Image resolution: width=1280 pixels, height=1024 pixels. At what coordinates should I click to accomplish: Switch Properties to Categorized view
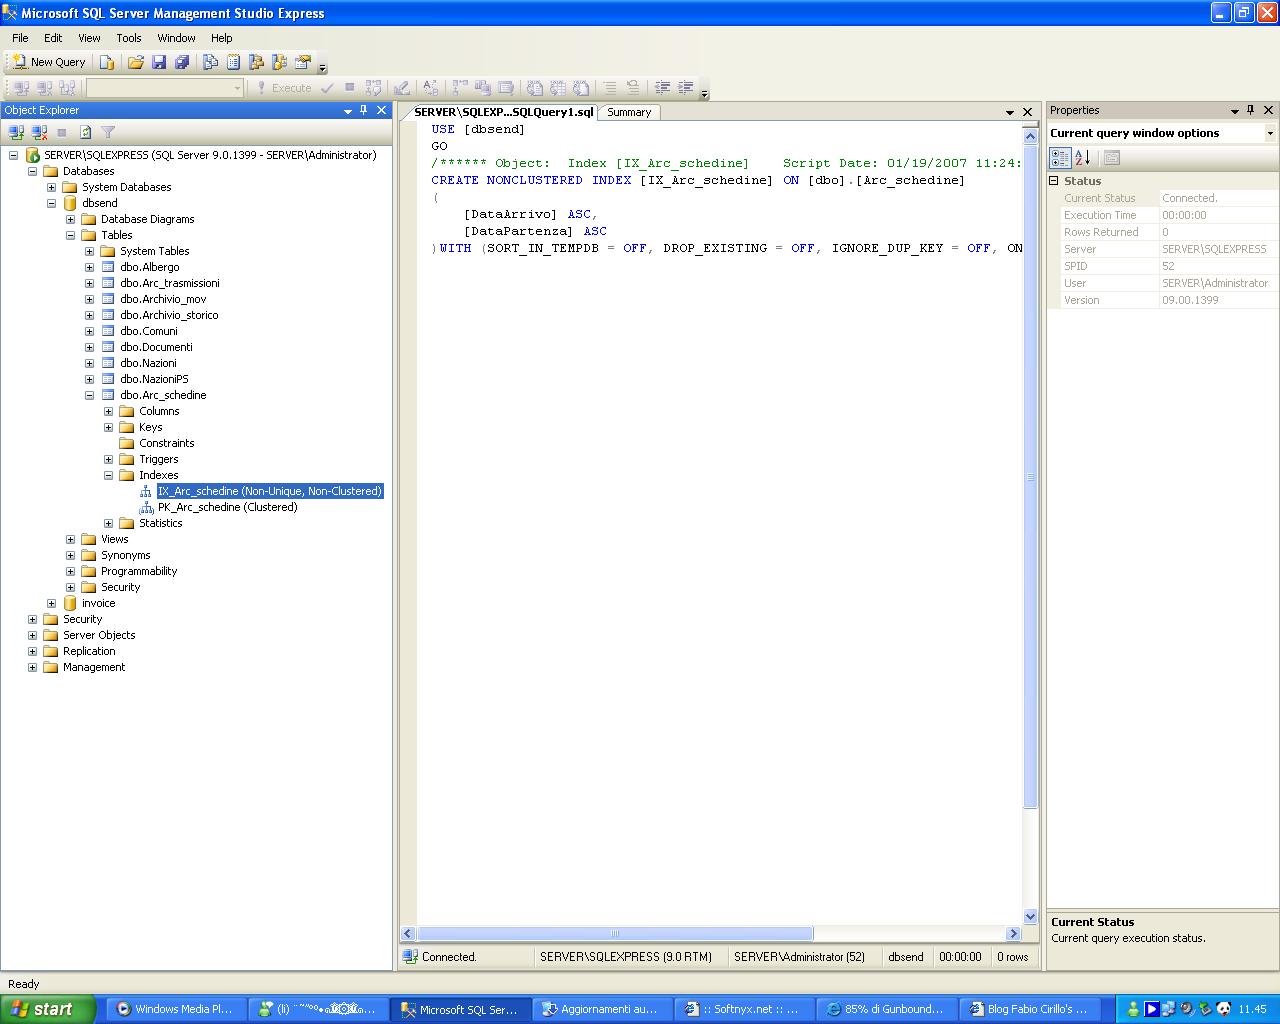(1059, 158)
